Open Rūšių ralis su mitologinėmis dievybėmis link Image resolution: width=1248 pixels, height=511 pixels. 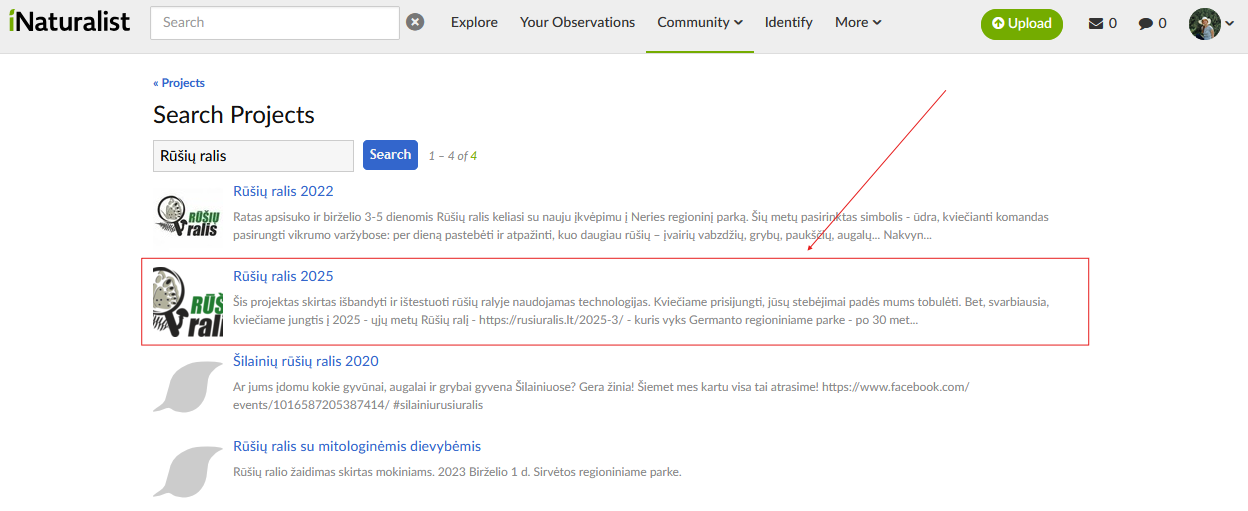point(357,446)
